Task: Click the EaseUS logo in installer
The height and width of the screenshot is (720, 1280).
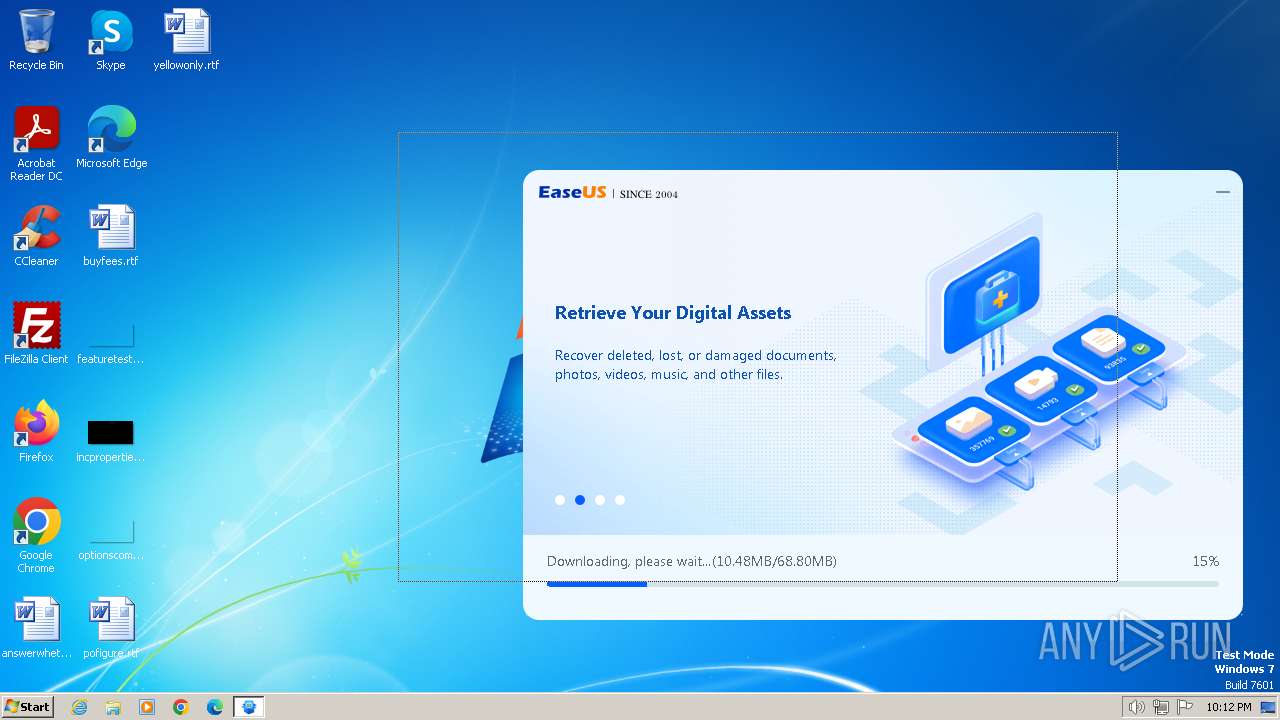Action: [572, 192]
